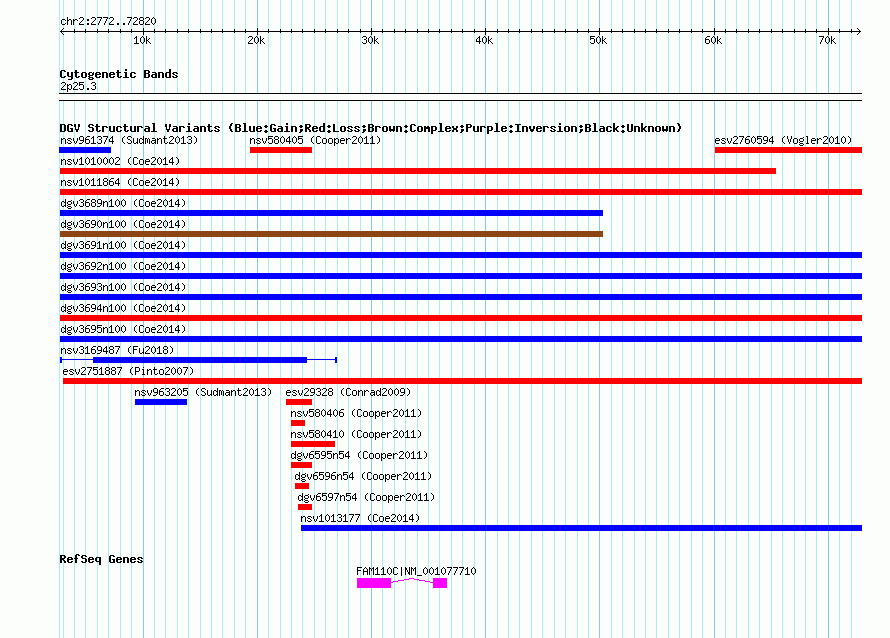Select nsv1011864 (Coe2014) variant label

pos(120,182)
